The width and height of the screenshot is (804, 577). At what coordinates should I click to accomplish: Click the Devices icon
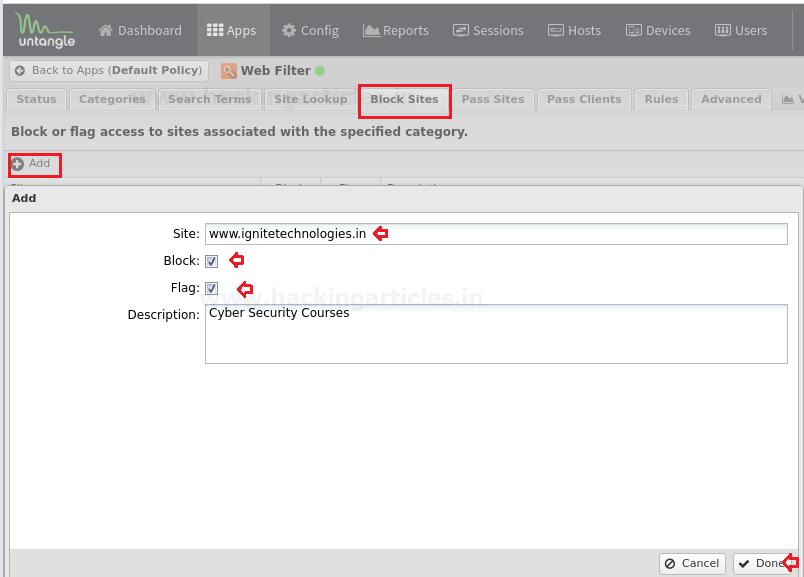pos(634,30)
